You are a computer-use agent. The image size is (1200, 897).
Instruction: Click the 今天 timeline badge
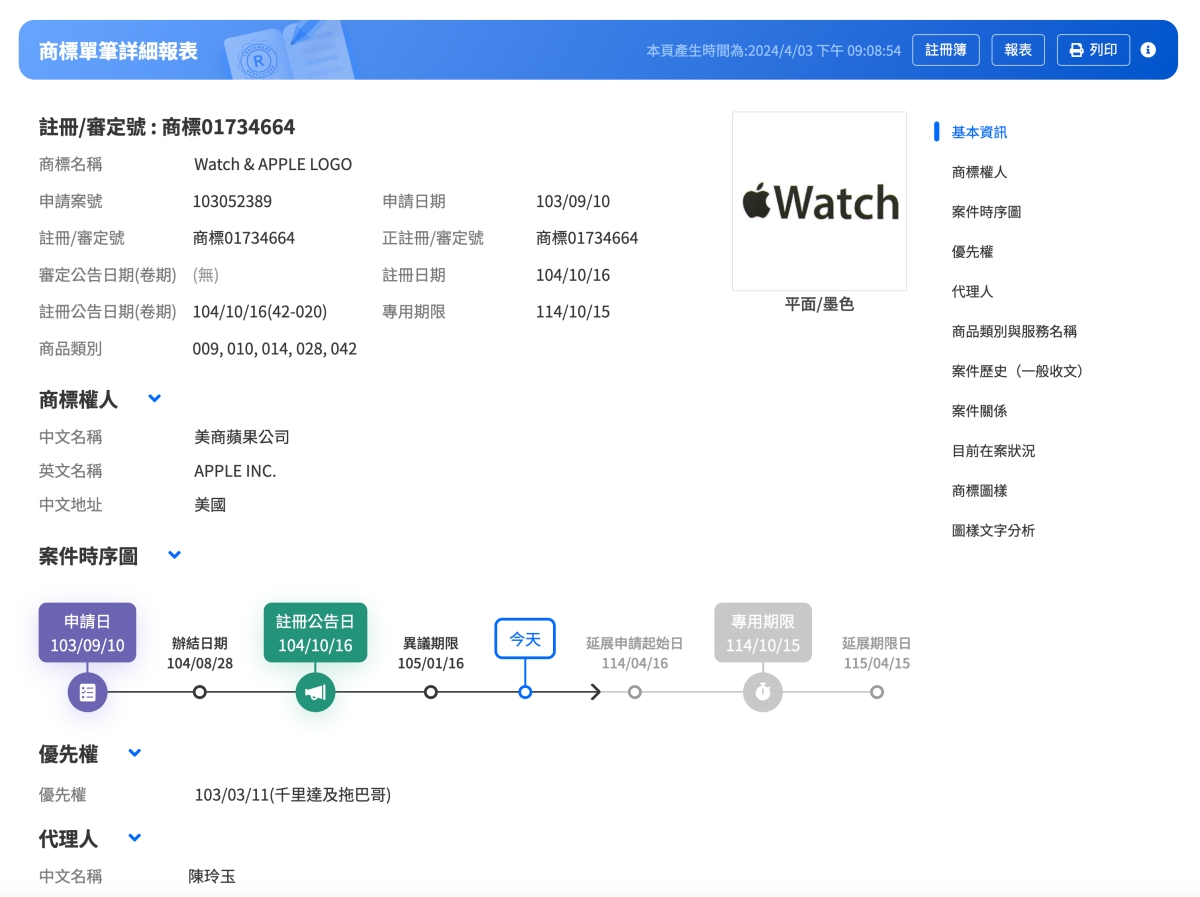click(x=525, y=638)
